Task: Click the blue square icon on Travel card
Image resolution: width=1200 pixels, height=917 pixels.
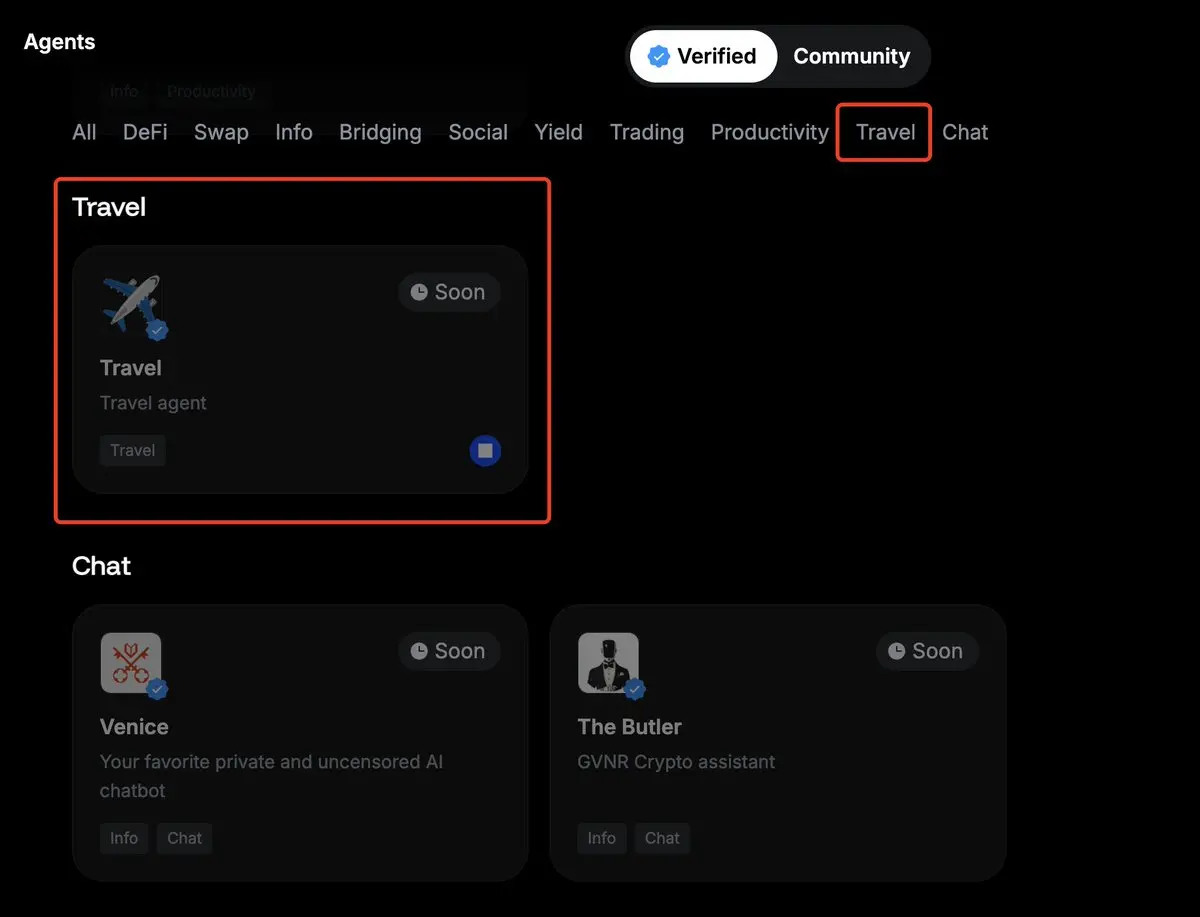Action: [485, 451]
